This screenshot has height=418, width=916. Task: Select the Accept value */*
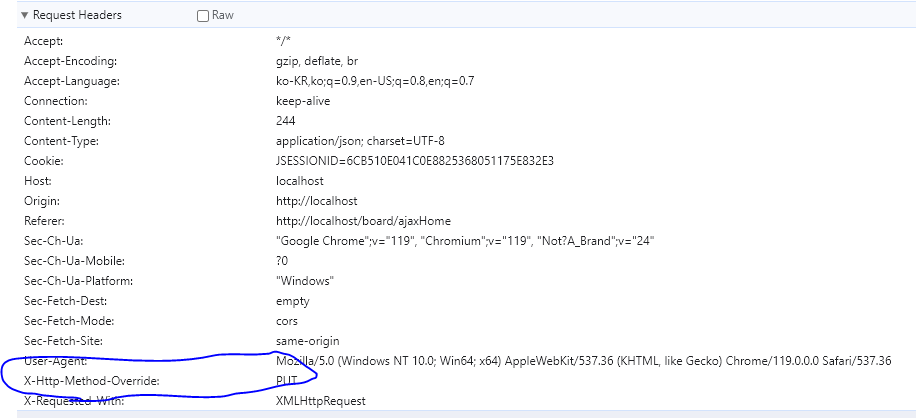point(283,41)
